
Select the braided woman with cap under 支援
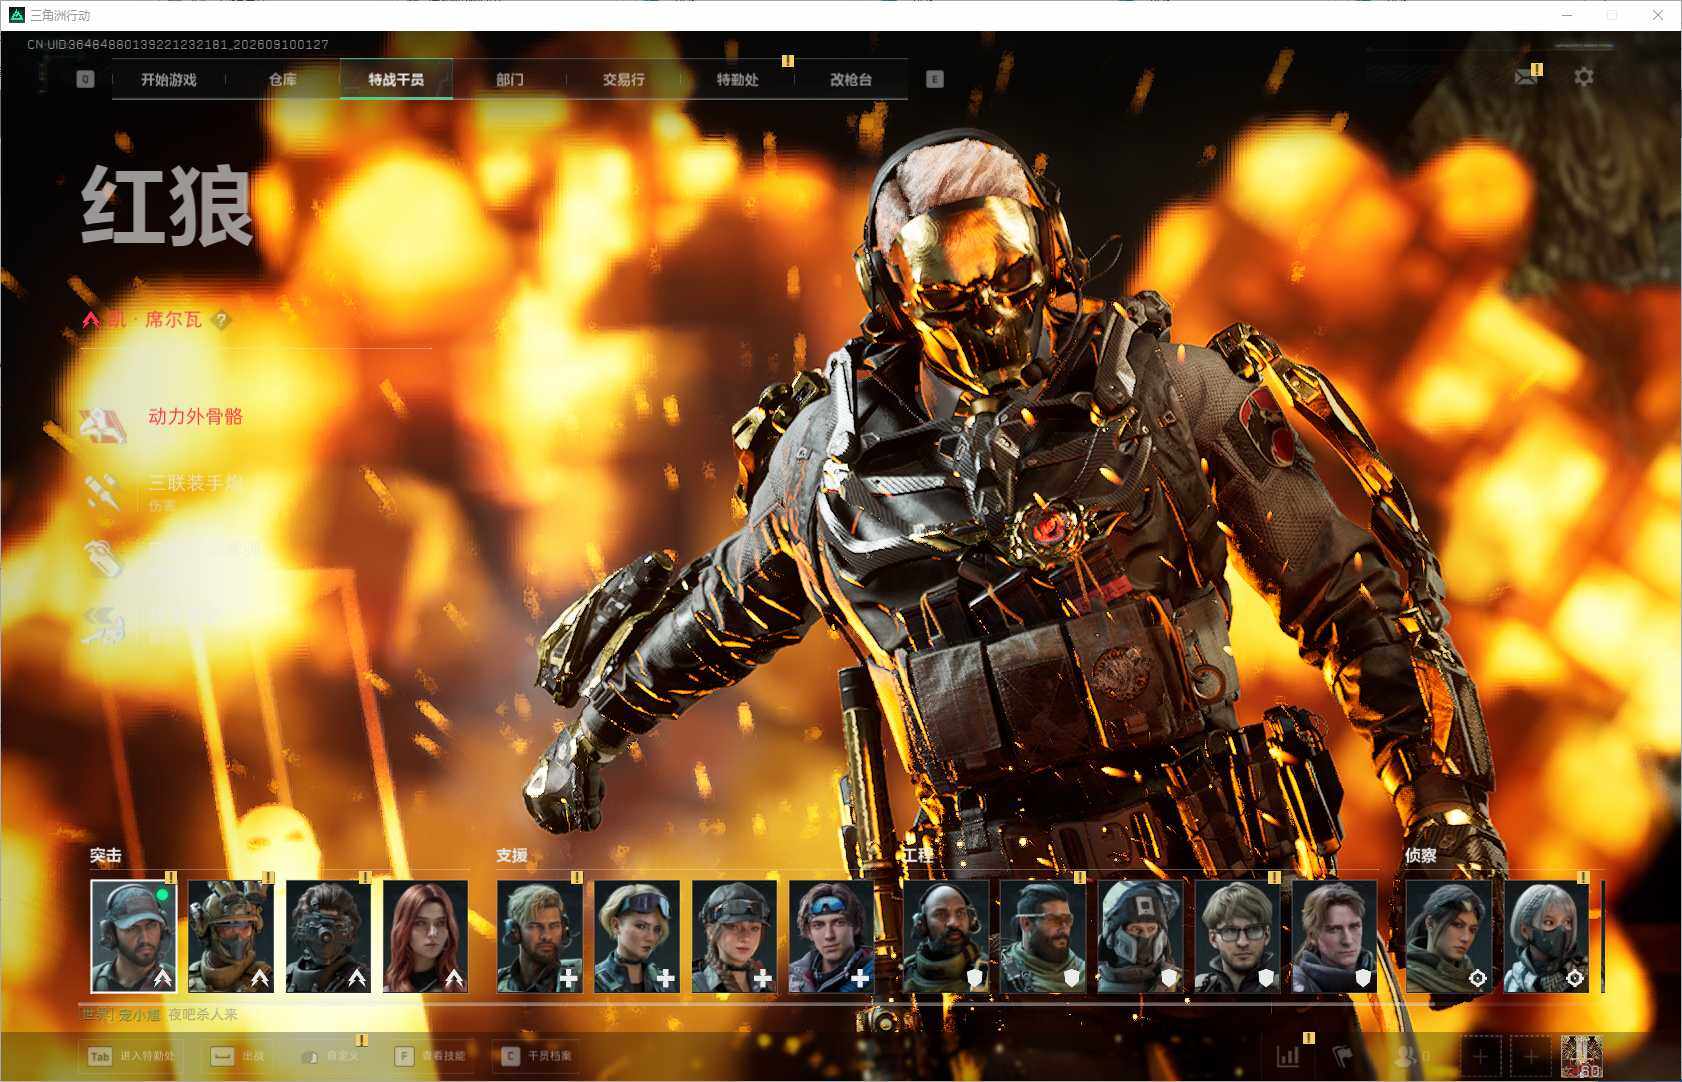tap(734, 936)
